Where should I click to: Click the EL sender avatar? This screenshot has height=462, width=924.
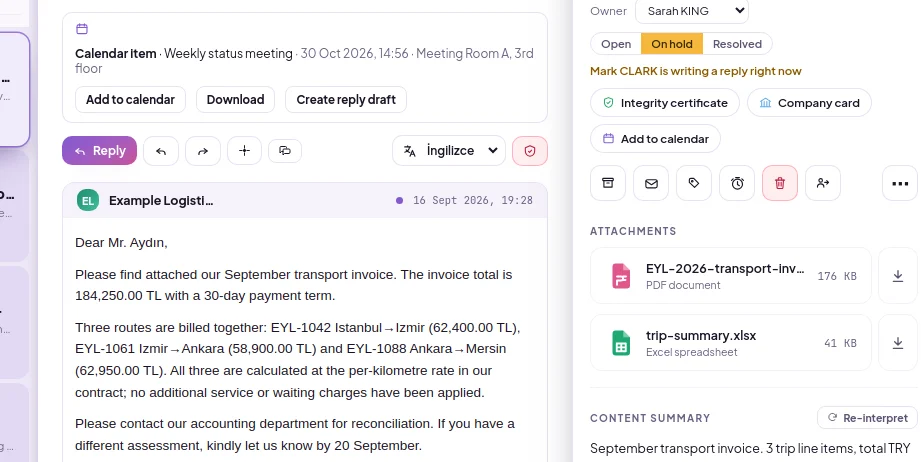(x=88, y=200)
